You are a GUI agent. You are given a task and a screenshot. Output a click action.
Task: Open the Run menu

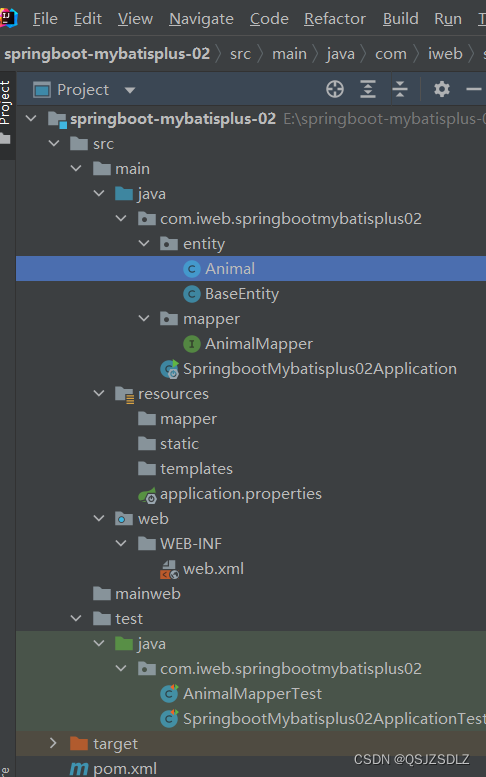[448, 19]
